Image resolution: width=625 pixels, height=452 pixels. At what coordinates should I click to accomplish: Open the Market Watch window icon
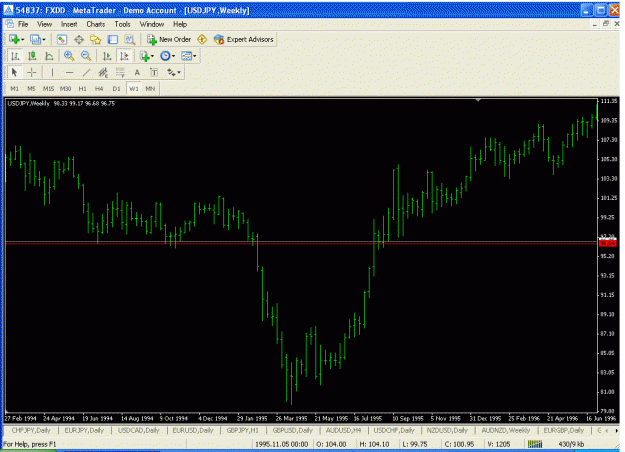(61, 39)
